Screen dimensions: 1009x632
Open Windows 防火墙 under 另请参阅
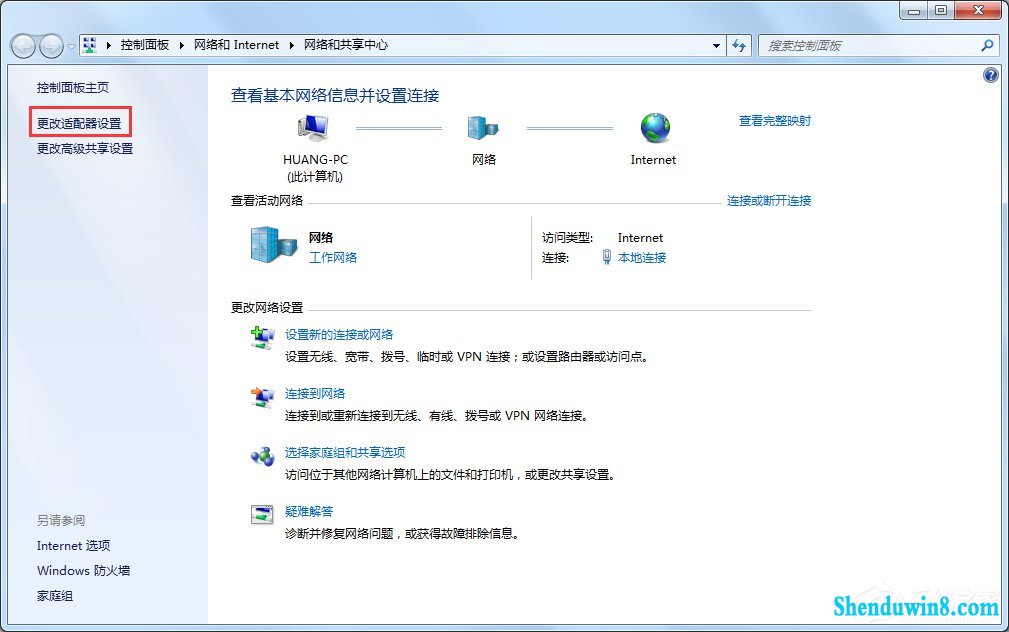[84, 571]
